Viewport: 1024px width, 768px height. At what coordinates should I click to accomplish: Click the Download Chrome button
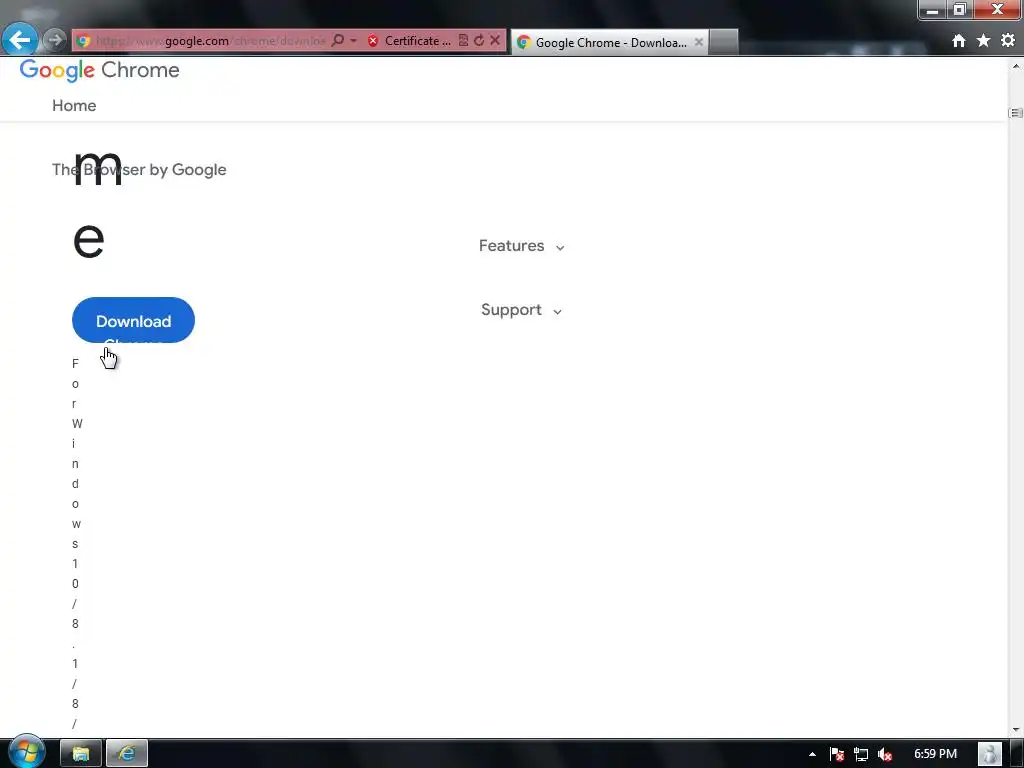click(133, 320)
